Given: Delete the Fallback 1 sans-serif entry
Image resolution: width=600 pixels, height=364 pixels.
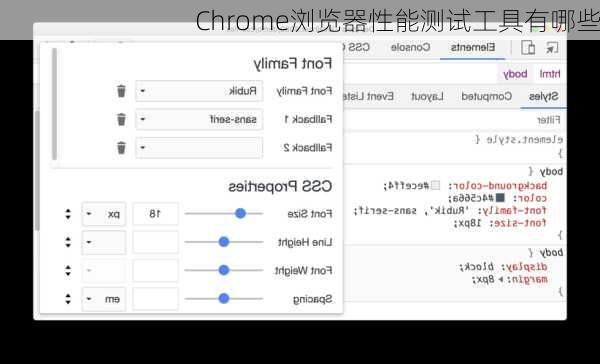Looking at the screenshot, I should click(x=121, y=119).
